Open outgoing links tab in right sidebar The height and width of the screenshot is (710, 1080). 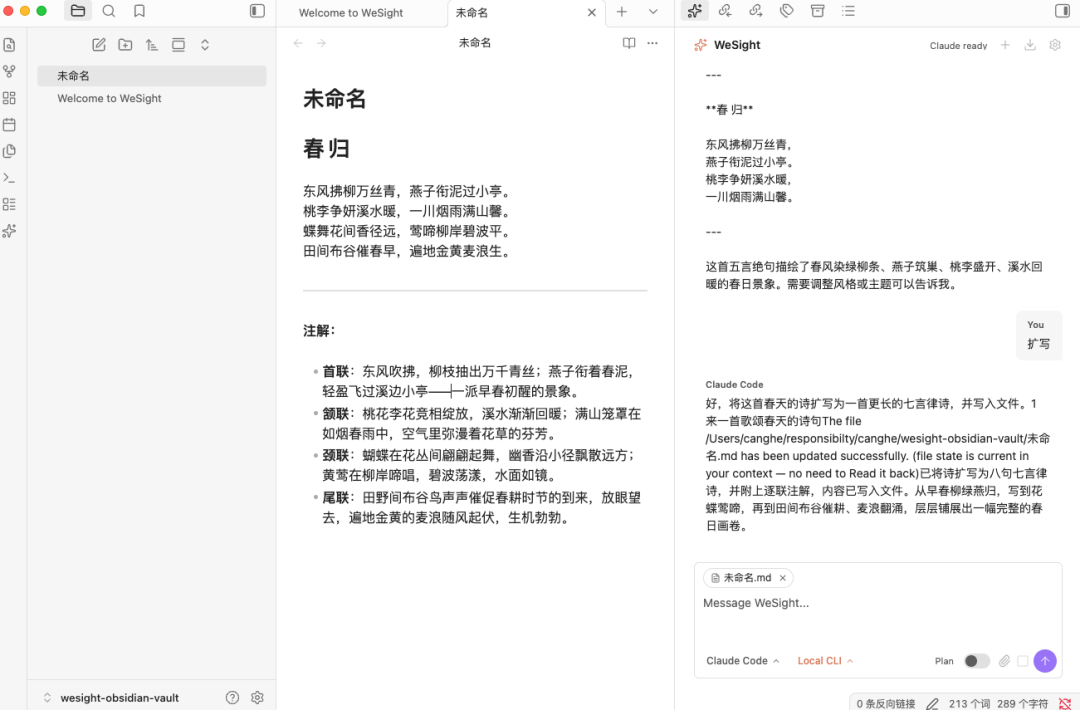pos(756,10)
